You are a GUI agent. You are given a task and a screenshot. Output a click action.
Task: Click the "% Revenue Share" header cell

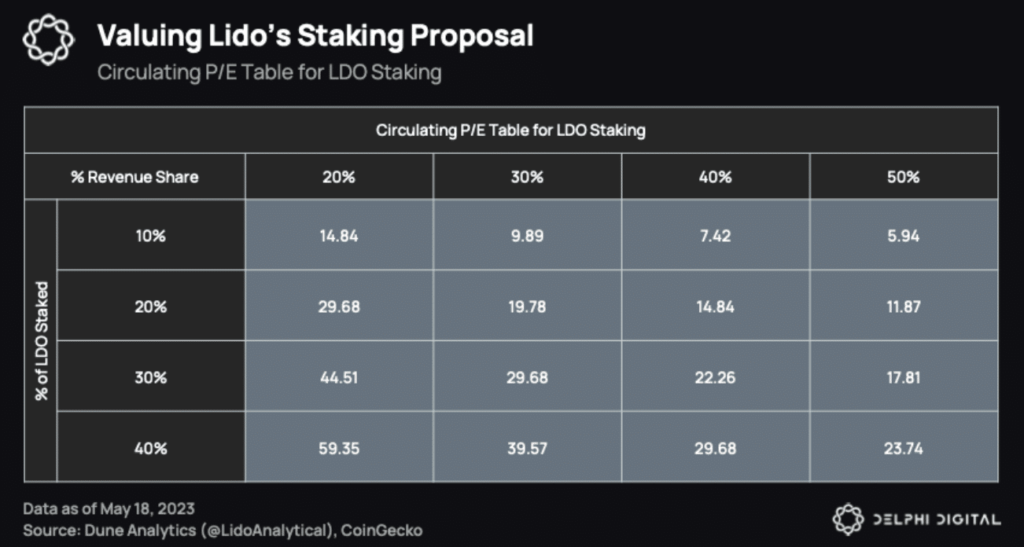click(134, 177)
